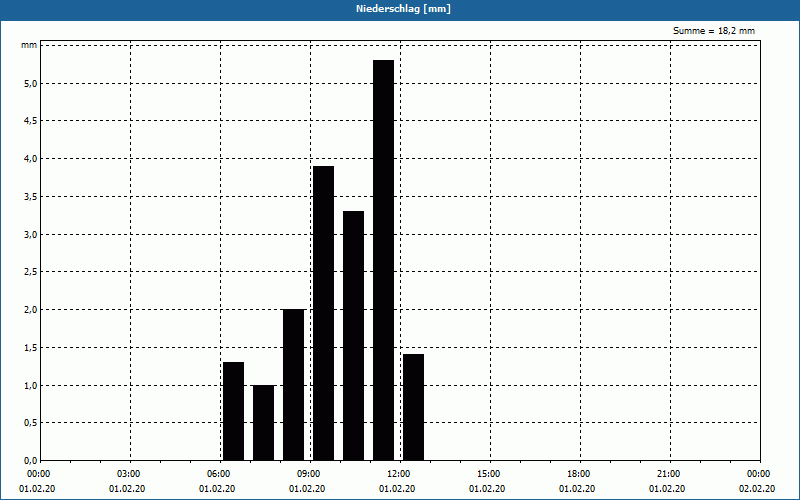The width and height of the screenshot is (800, 500).
Task: Click the 09:00 time label
Action: (311, 474)
